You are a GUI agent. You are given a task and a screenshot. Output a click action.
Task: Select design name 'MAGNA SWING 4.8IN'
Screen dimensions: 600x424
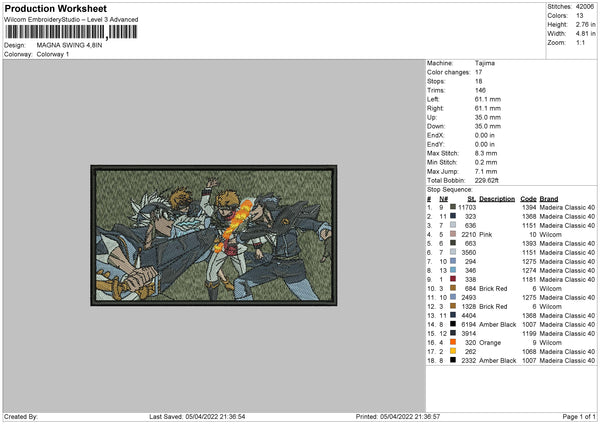69,45
